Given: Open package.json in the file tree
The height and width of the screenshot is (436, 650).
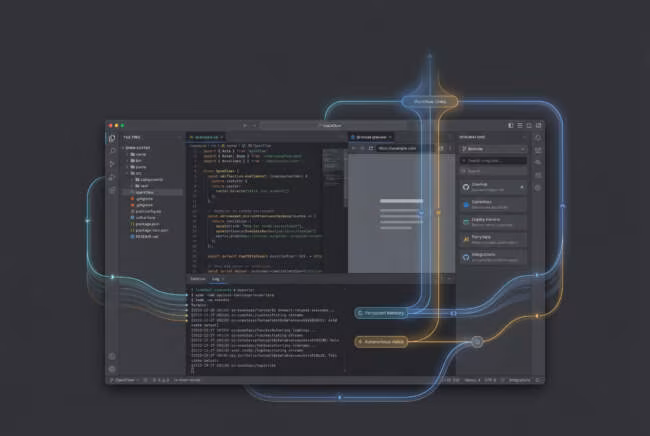Looking at the screenshot, I should tap(144, 224).
